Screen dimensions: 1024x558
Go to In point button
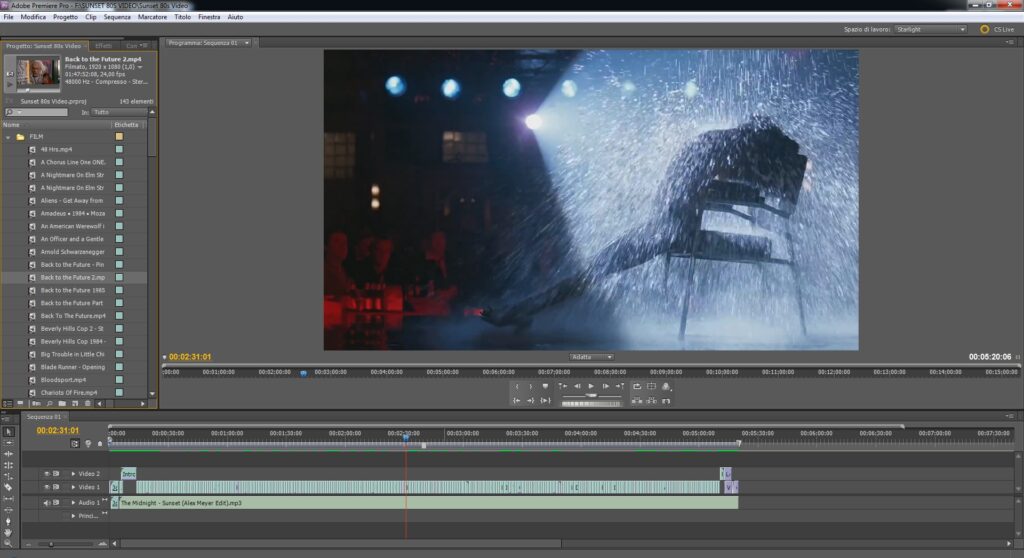pos(517,401)
